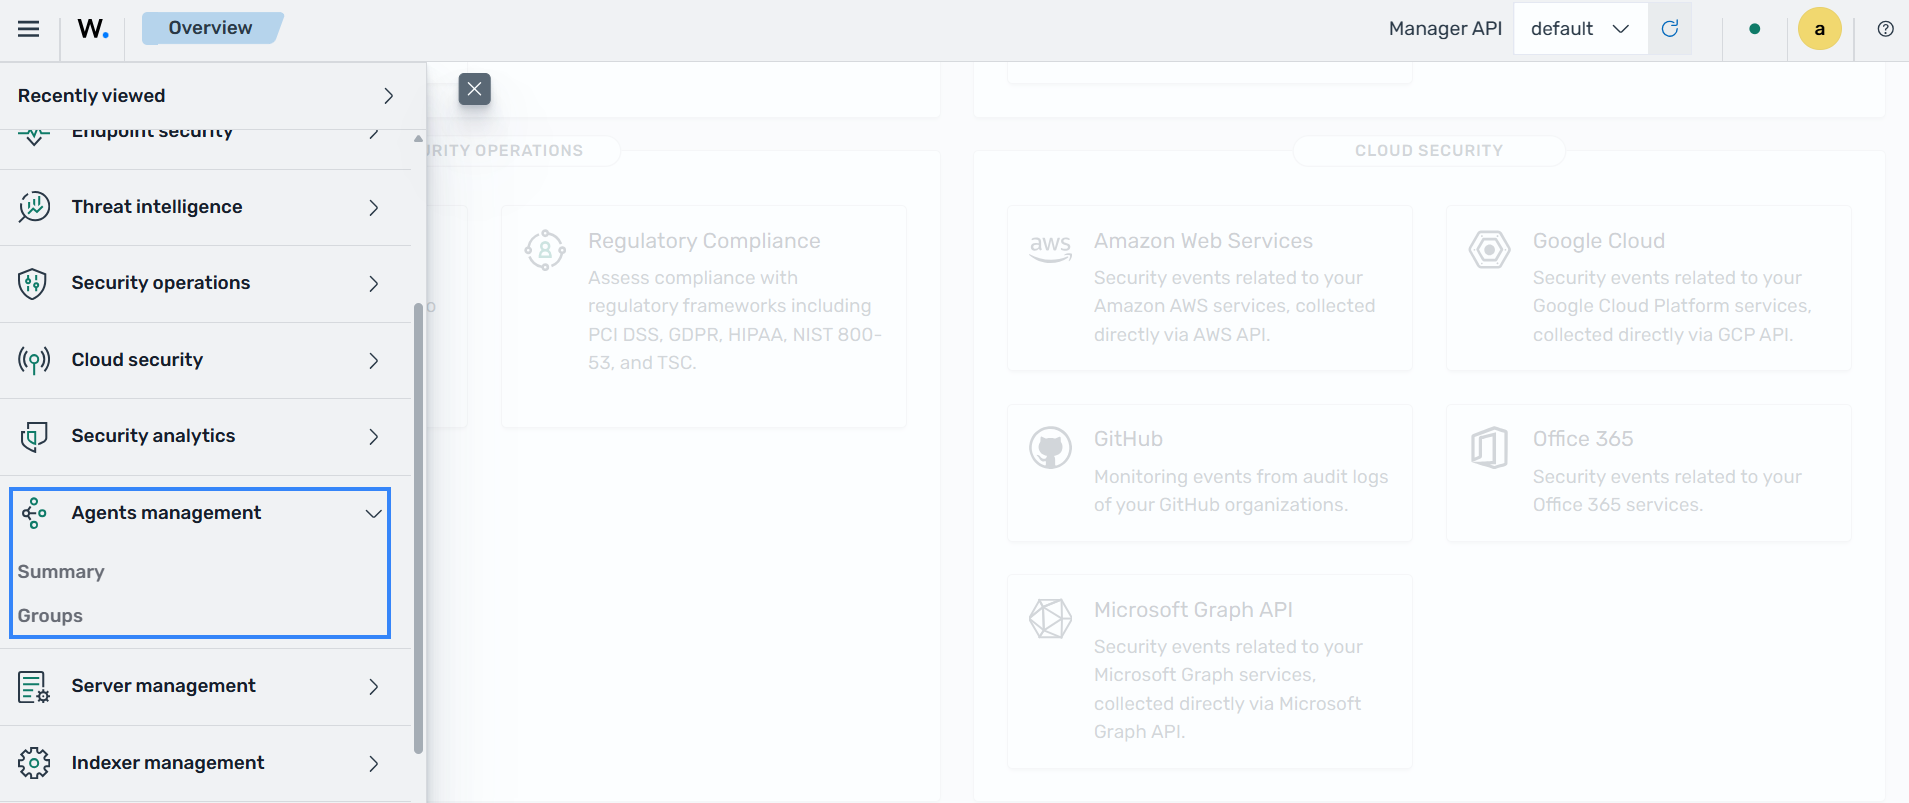The image size is (1909, 803).
Task: Expand Recently viewed list
Action: (x=207, y=96)
